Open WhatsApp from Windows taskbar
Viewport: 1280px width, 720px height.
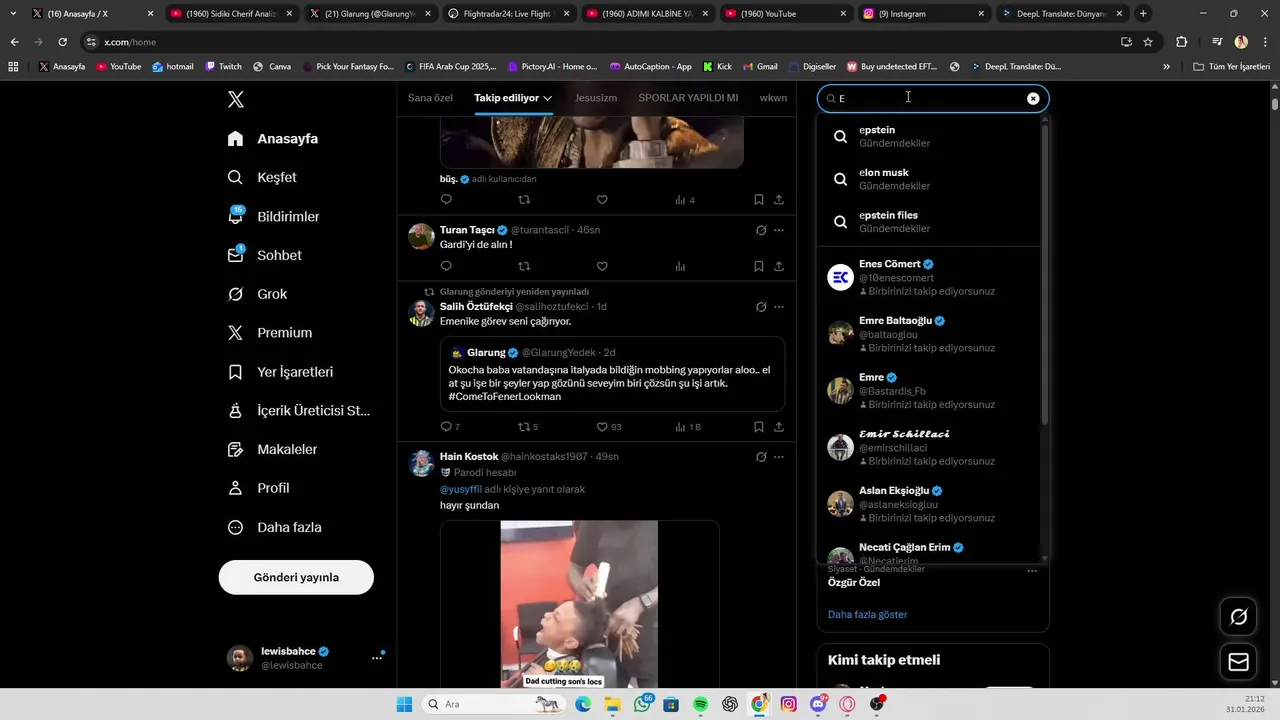tap(642, 704)
